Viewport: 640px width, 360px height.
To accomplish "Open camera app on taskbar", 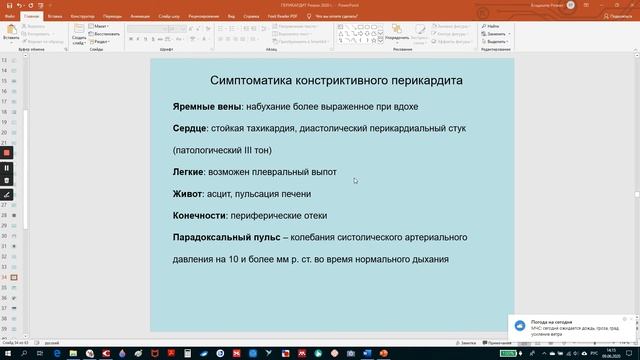I will point(351,353).
